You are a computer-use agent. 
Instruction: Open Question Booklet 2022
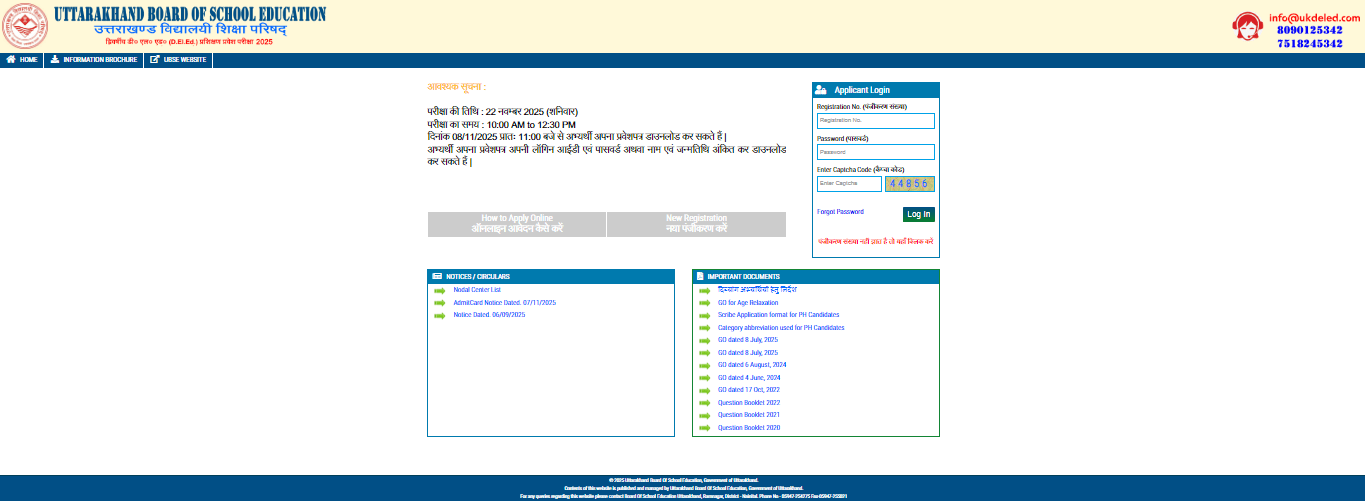[x=749, y=403]
